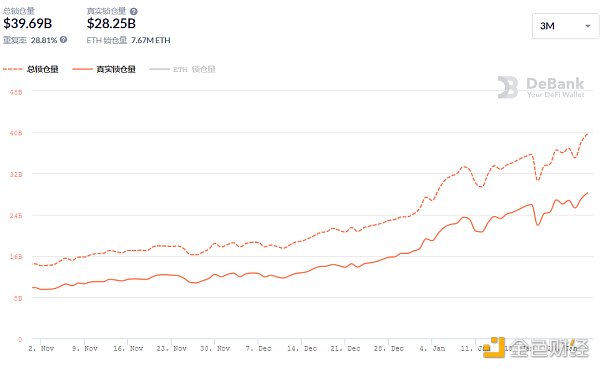
Task: Click the solid orange line legend swatch
Action: pos(82,69)
